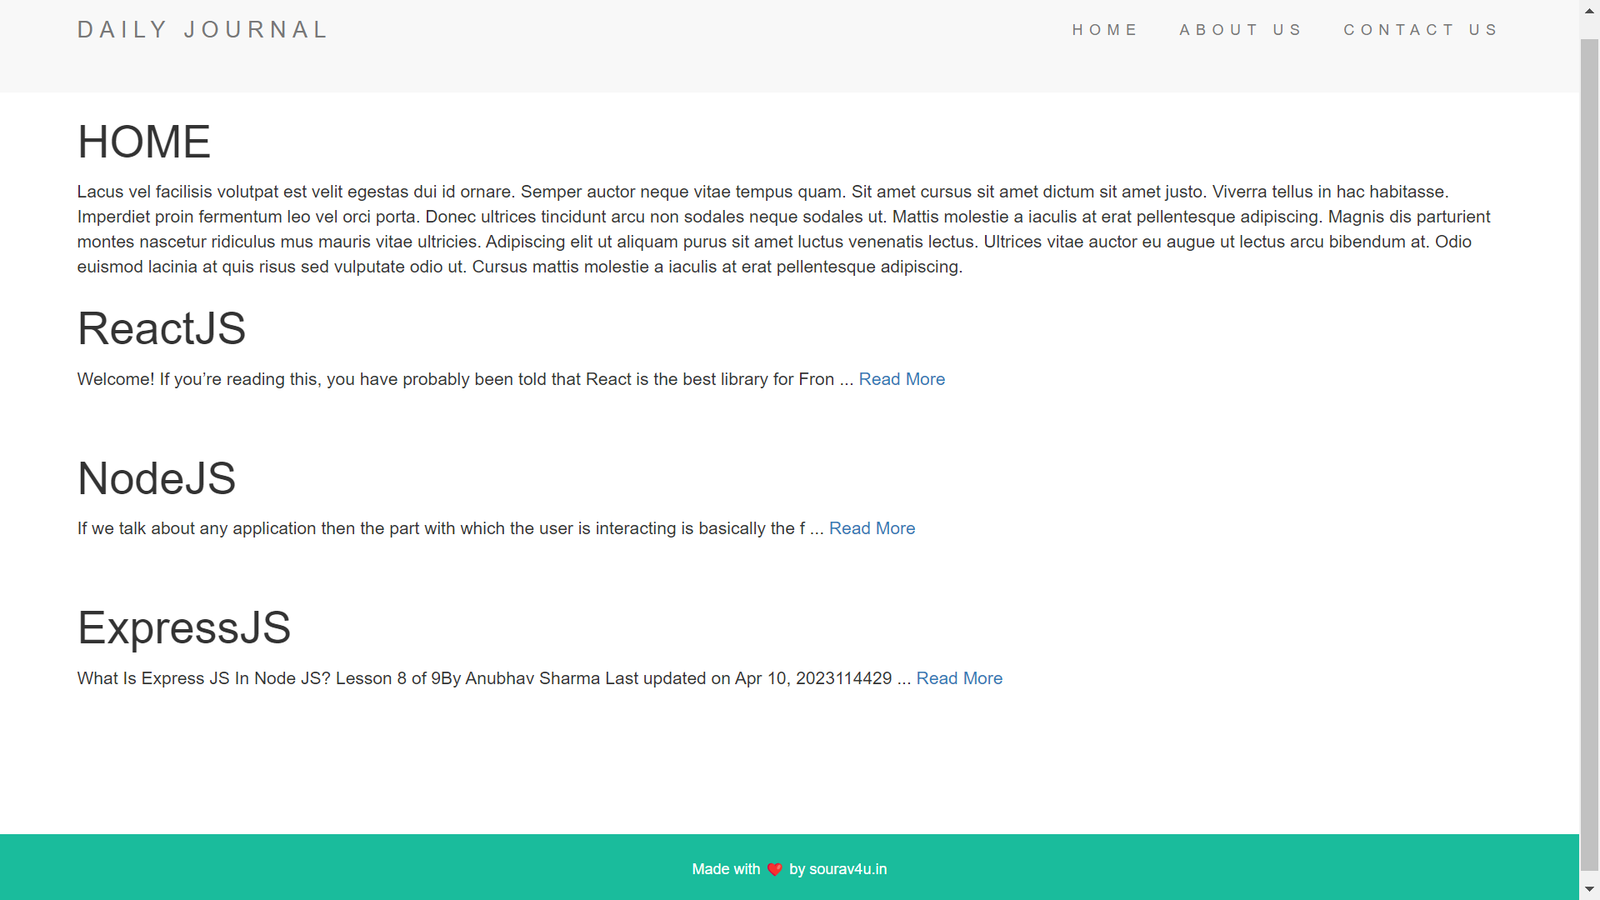Click the NodeJS post heading
Viewport: 1600px width, 900px height.
pyautogui.click(x=156, y=478)
